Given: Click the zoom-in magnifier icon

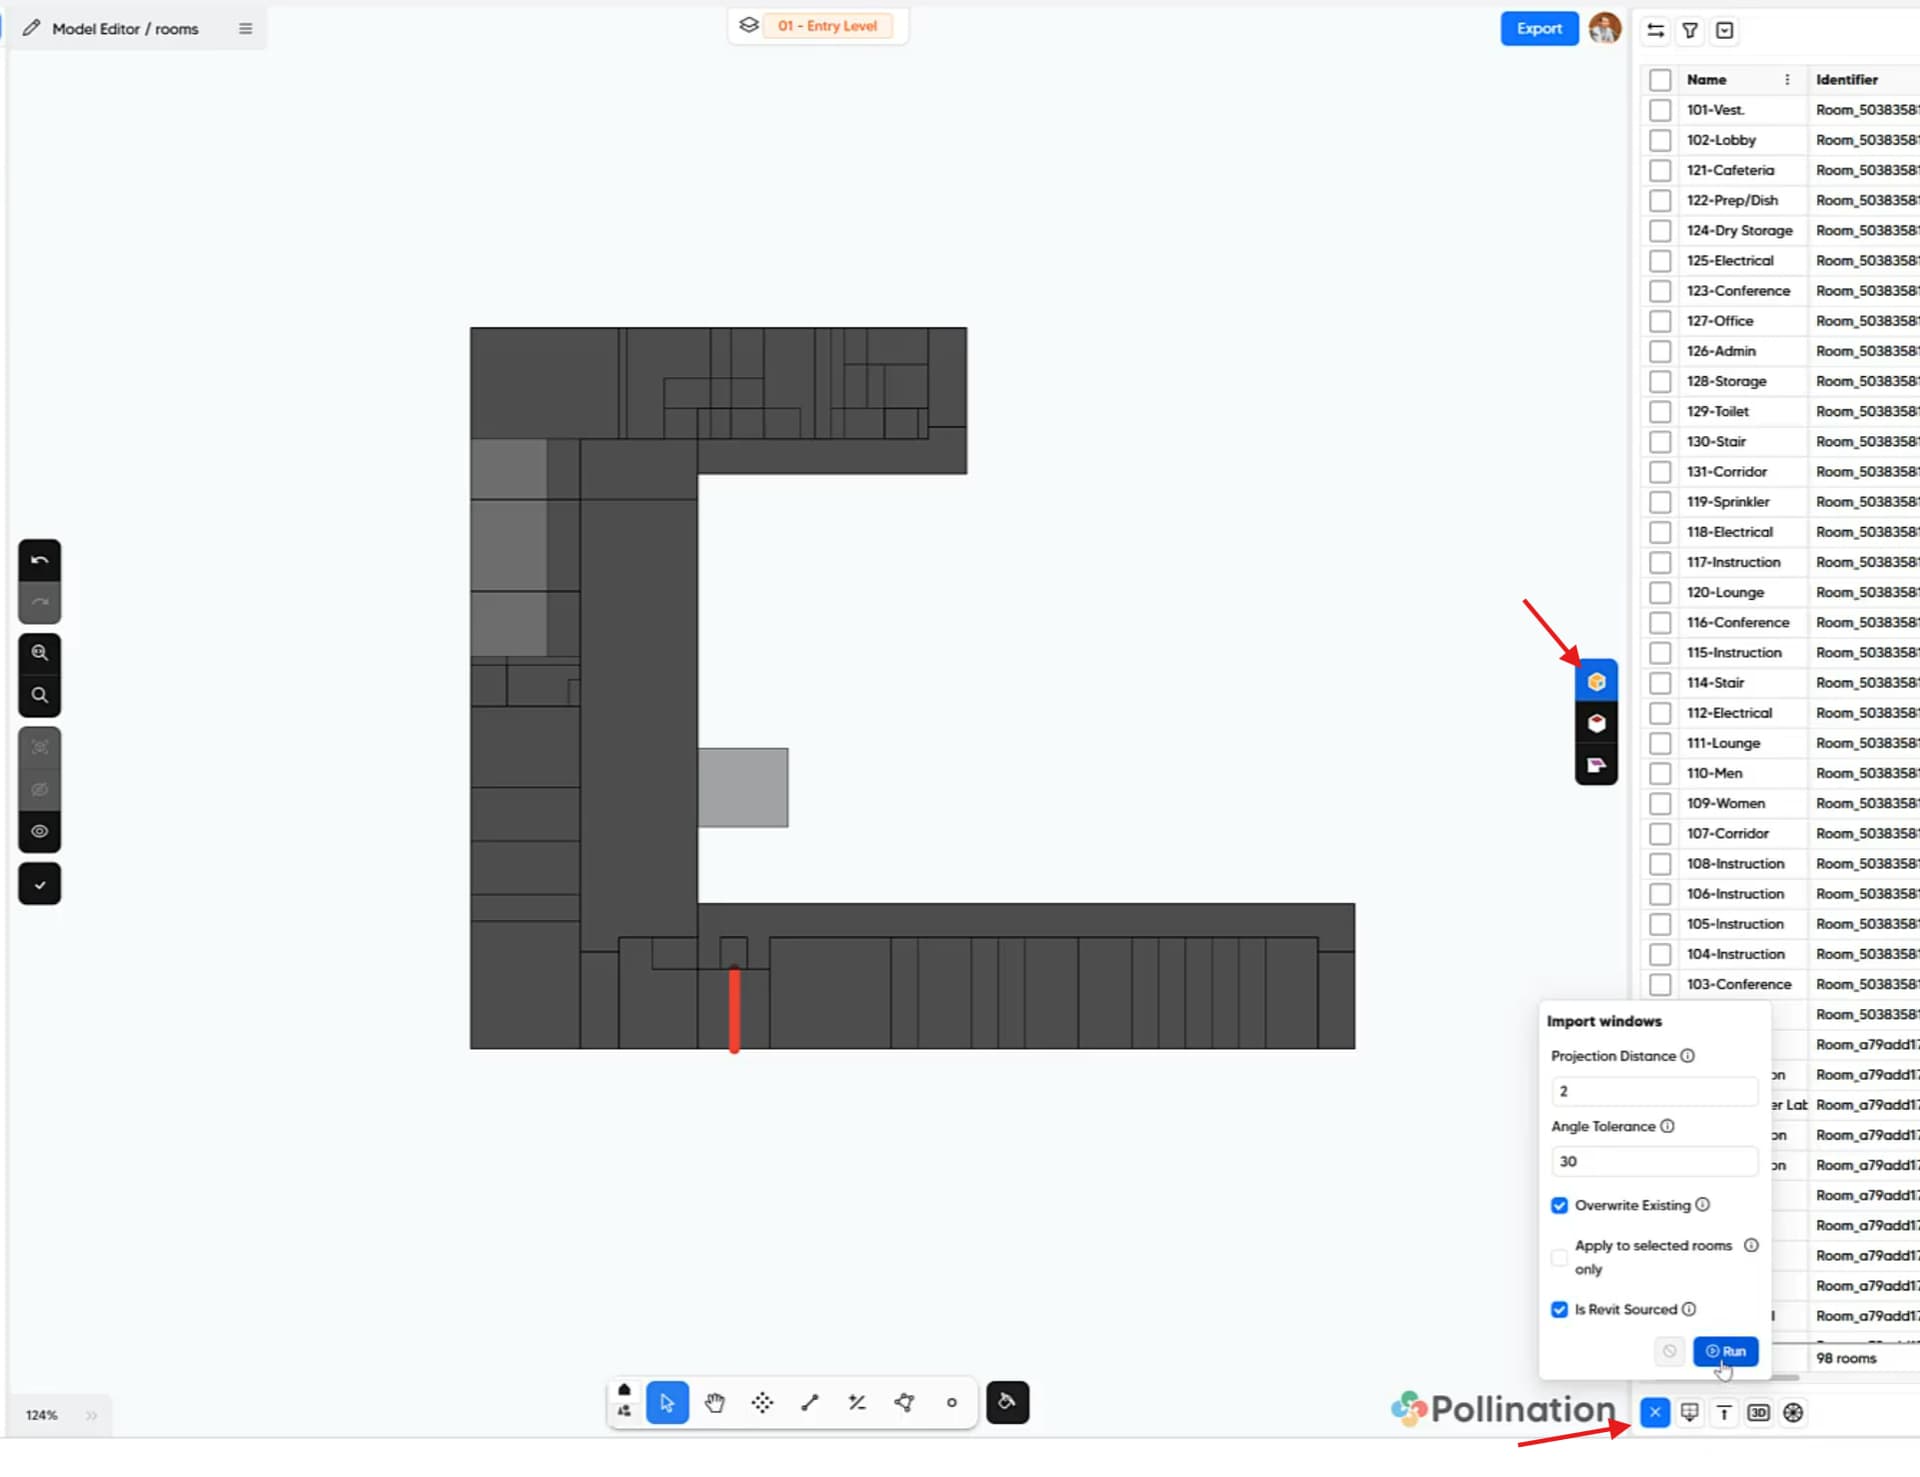Looking at the screenshot, I should pos(40,653).
